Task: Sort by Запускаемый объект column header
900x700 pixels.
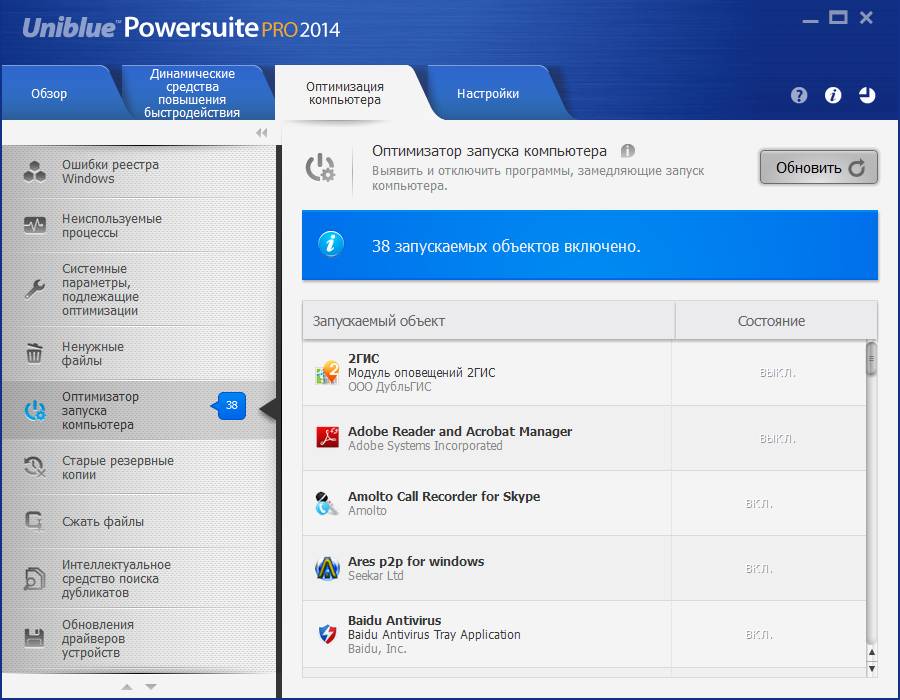Action: [488, 321]
